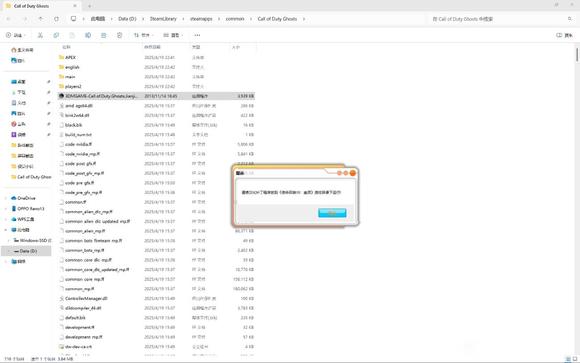Open the pinned Pictures folder in sidebar
The width and height of the screenshot is (580, 363).
(18, 114)
